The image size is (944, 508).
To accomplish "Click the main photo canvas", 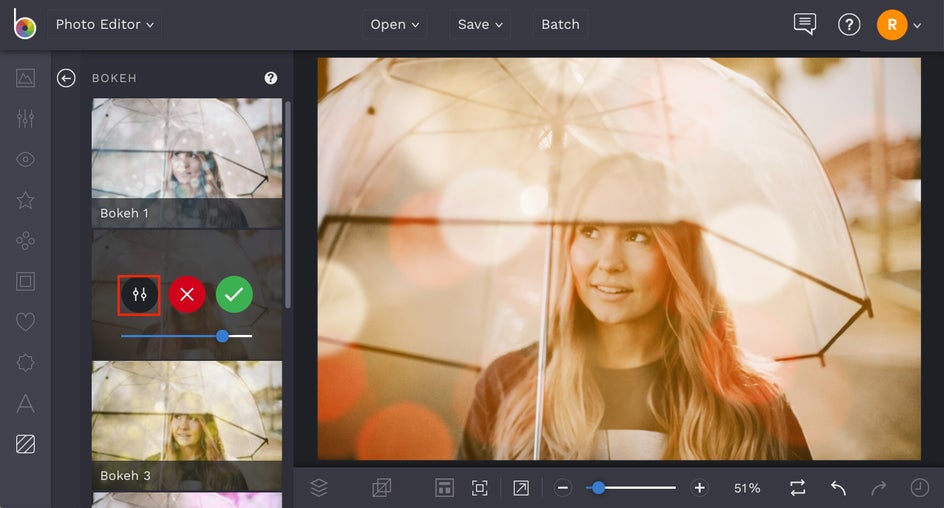I will pyautogui.click(x=619, y=259).
